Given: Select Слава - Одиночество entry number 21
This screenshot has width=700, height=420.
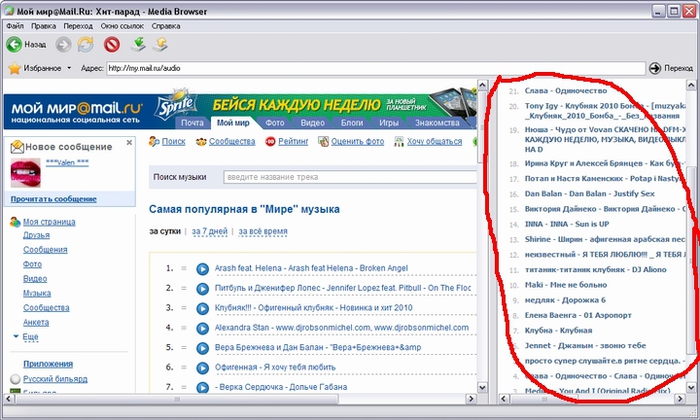Looking at the screenshot, I should coord(566,91).
